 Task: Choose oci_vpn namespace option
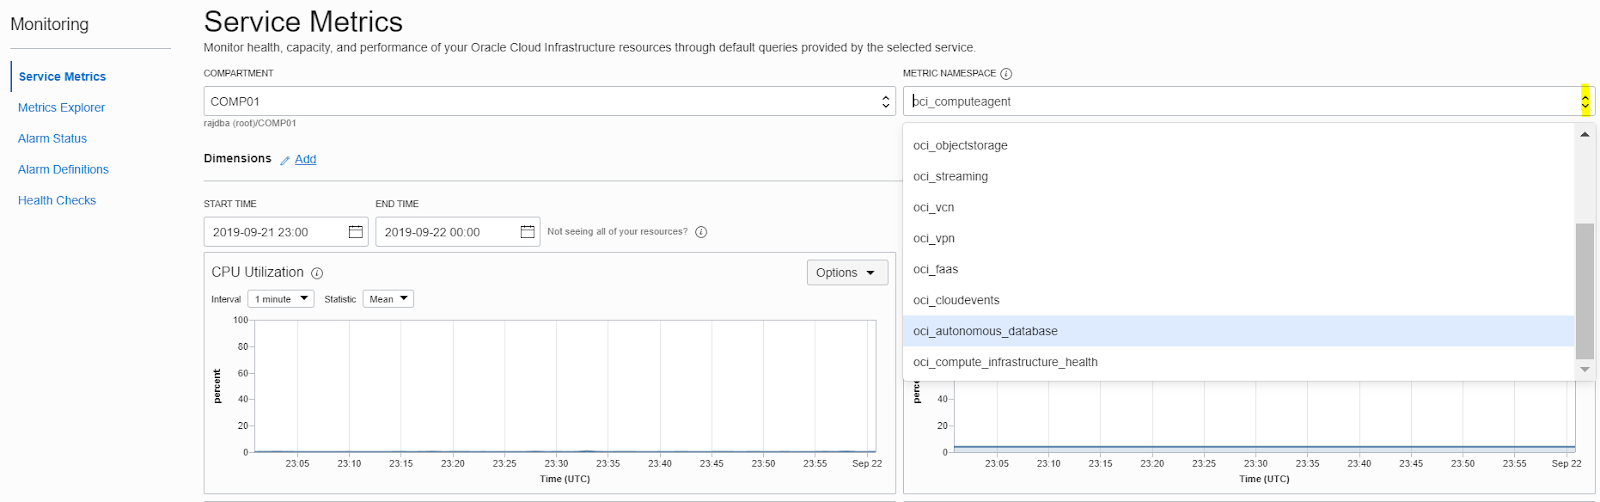pyautogui.click(x=1239, y=238)
